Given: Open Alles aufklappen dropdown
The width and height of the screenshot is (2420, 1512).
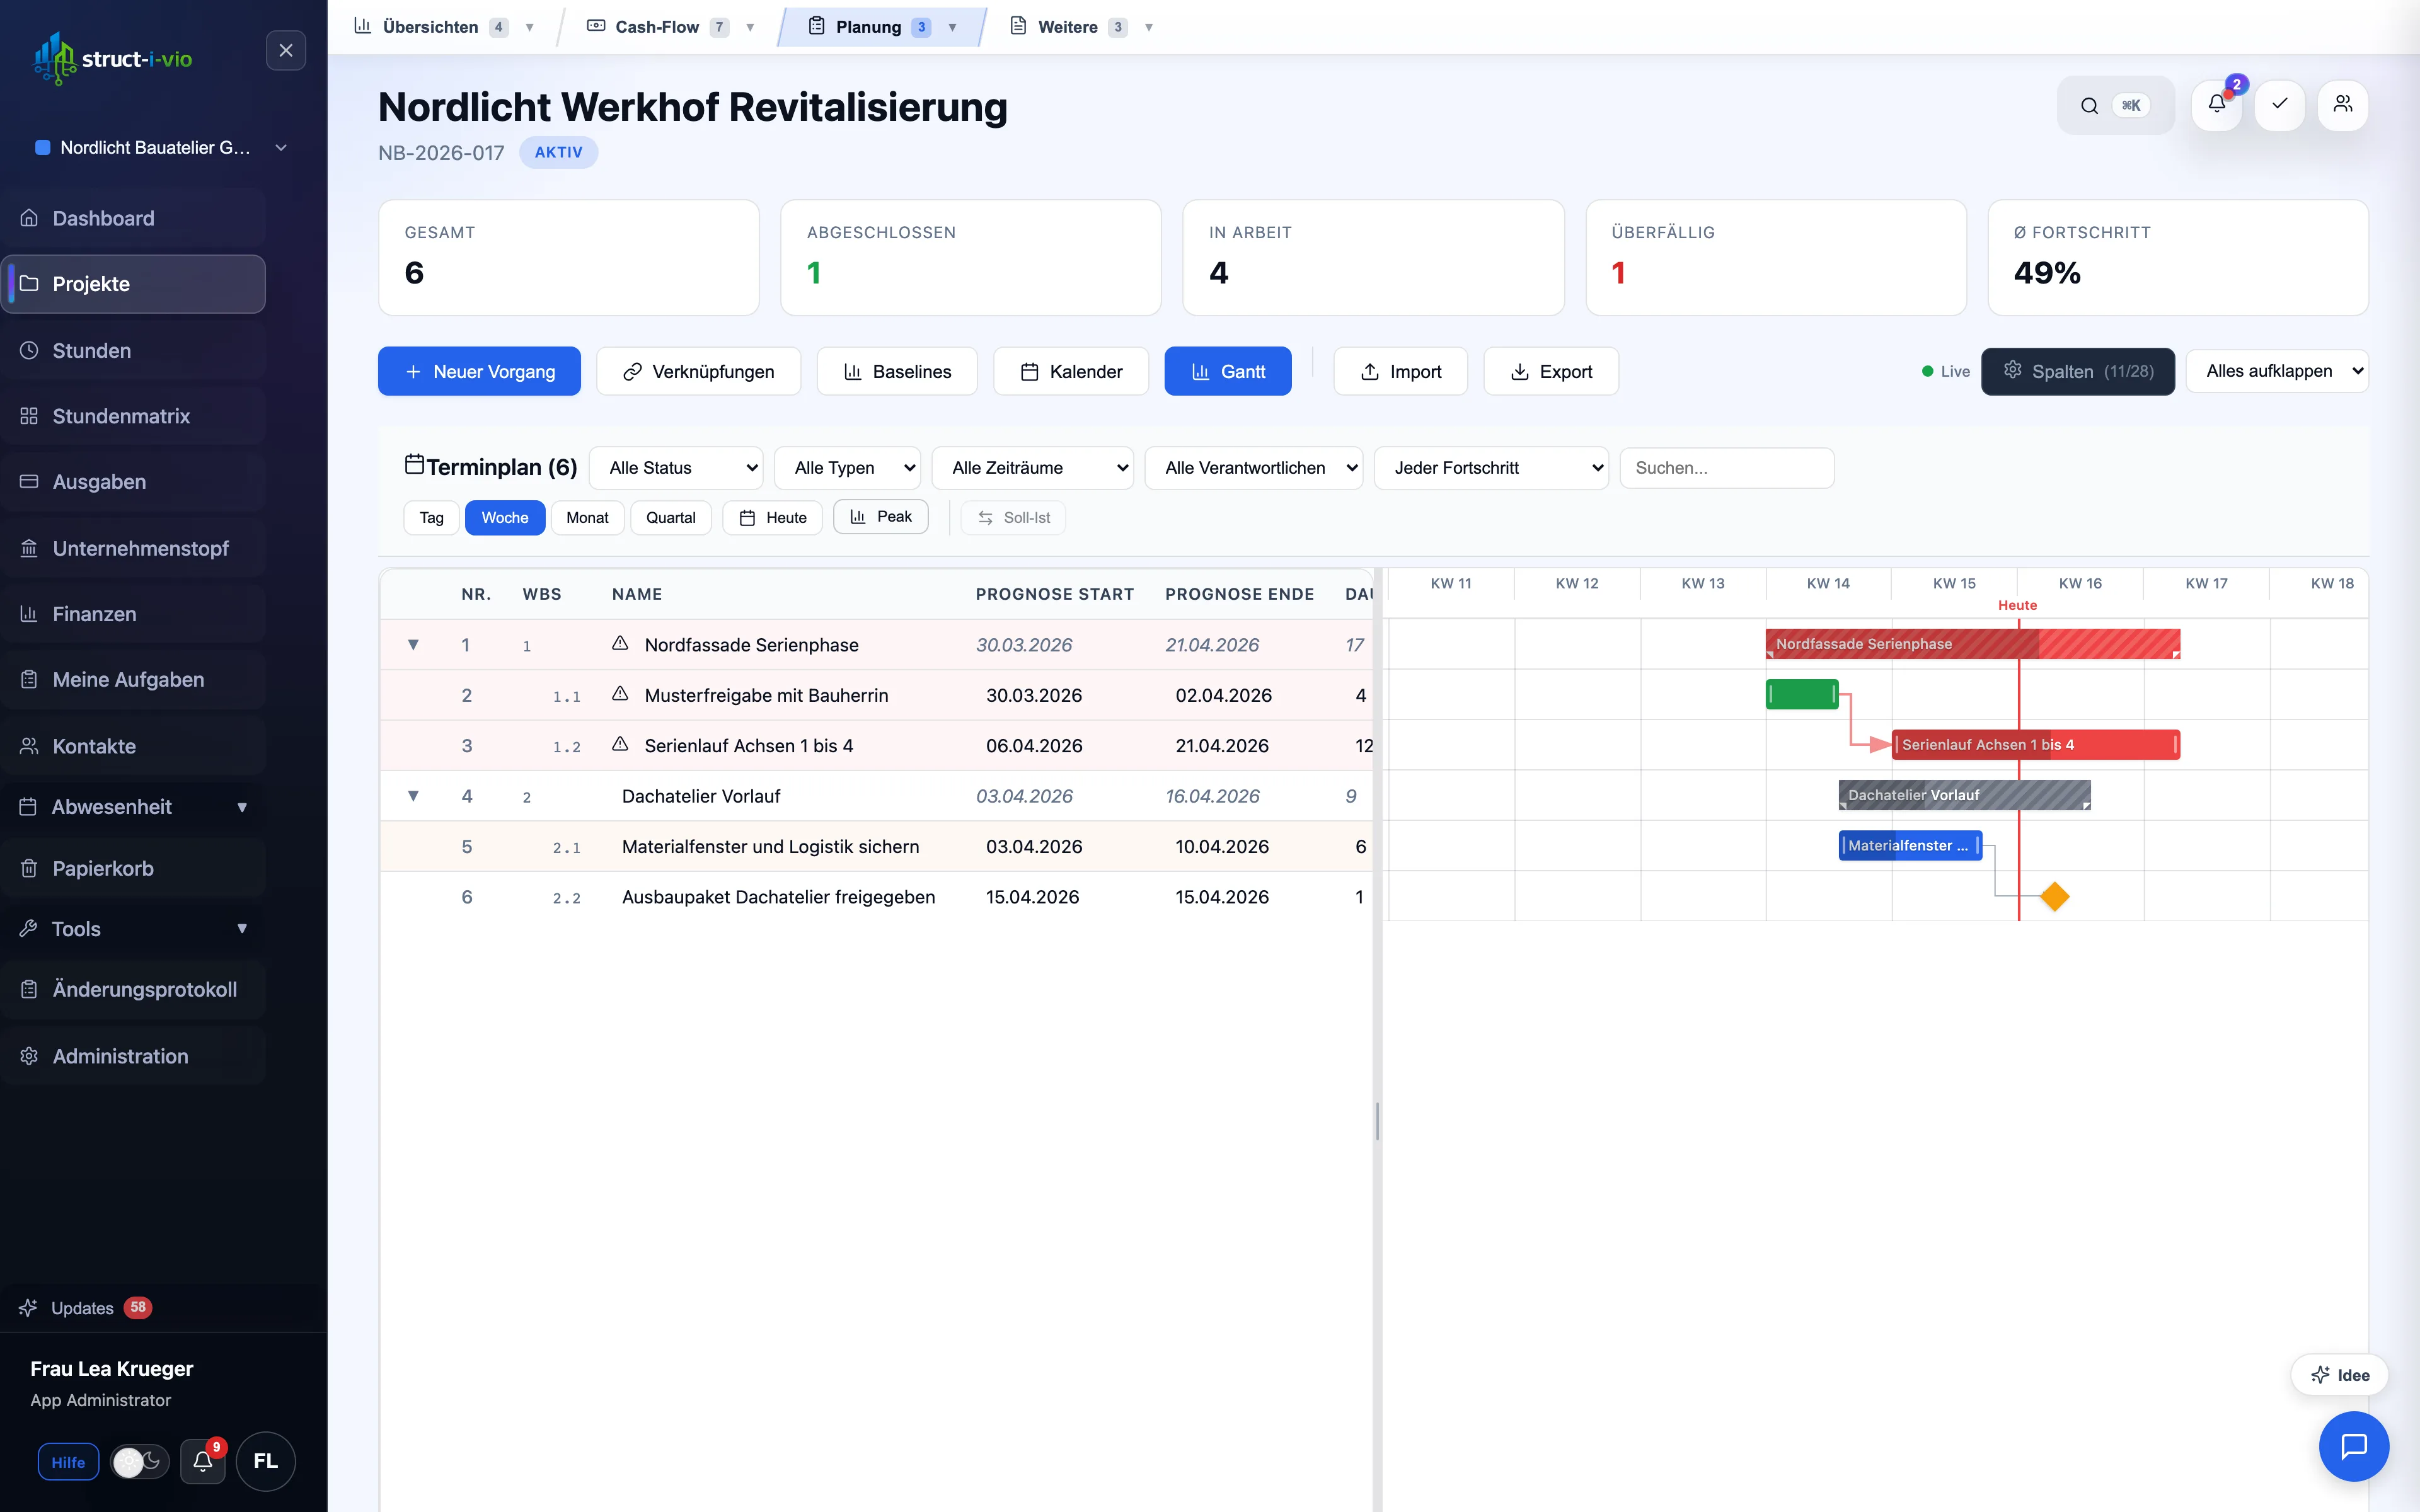Looking at the screenshot, I should (2277, 371).
